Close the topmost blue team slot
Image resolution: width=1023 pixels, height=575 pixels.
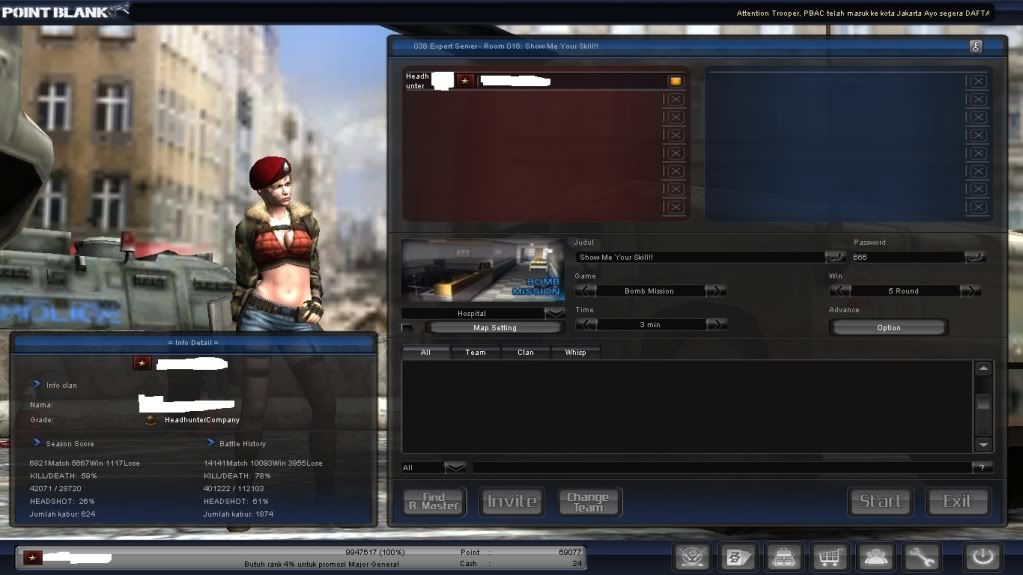tap(977, 82)
